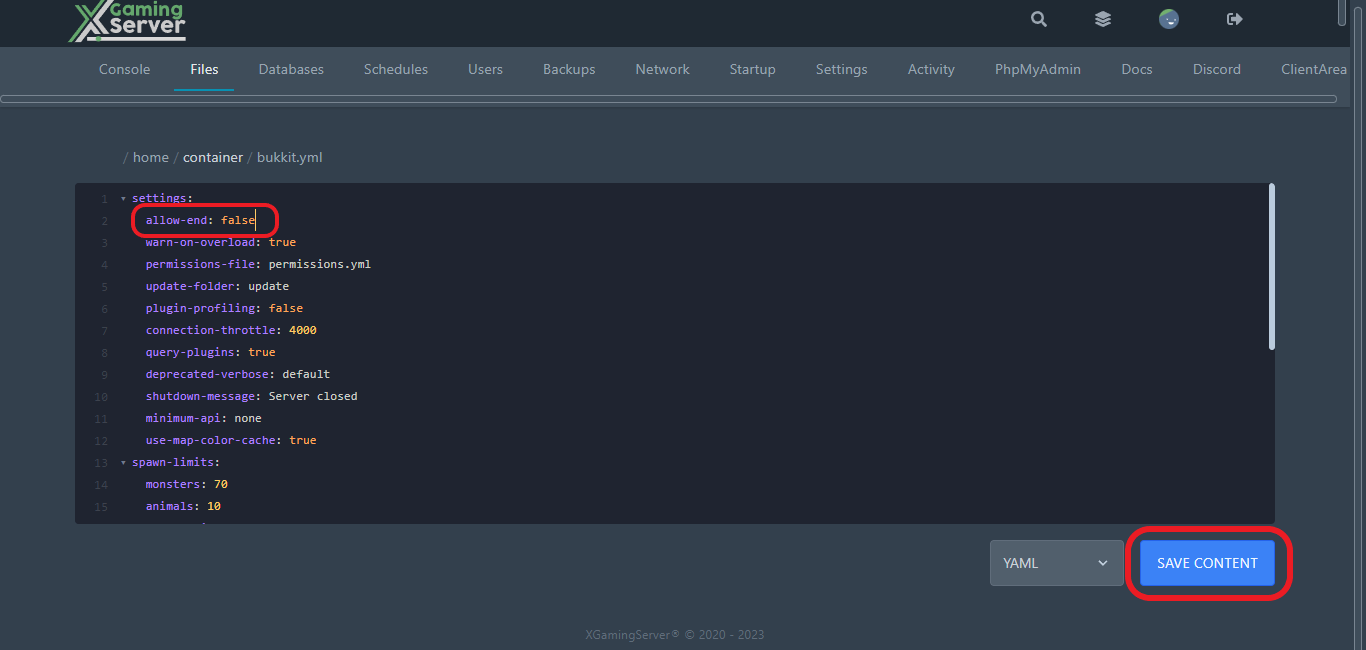Click the search magnifier icon
1366x650 pixels.
[1039, 19]
